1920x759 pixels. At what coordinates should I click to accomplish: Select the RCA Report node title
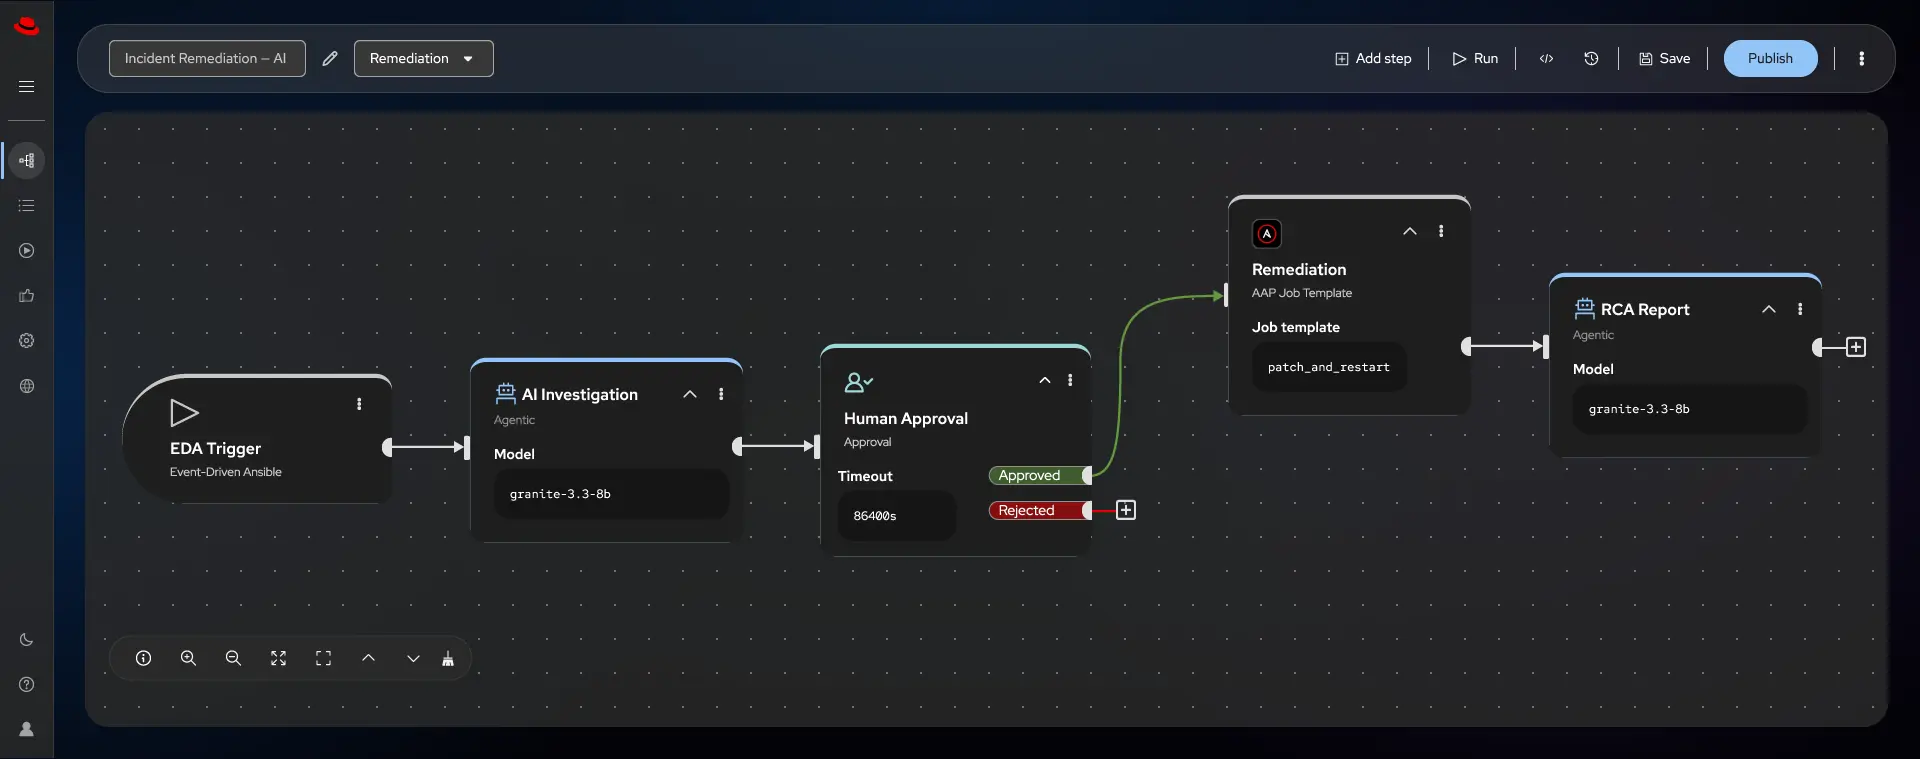(1645, 310)
